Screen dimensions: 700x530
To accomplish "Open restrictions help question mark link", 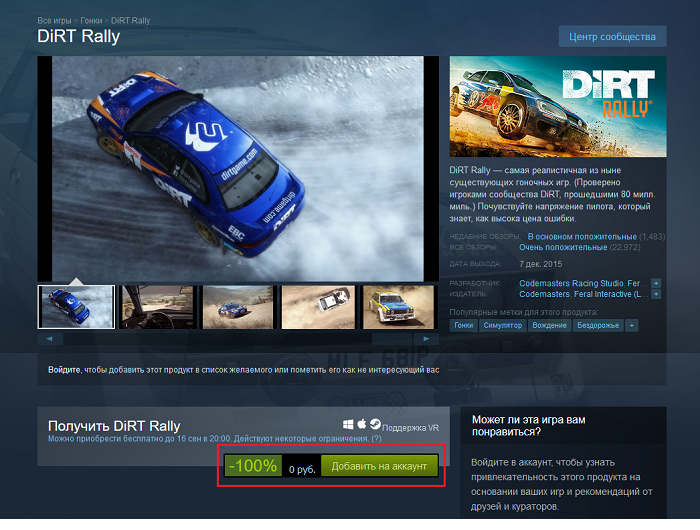I will pos(376,438).
